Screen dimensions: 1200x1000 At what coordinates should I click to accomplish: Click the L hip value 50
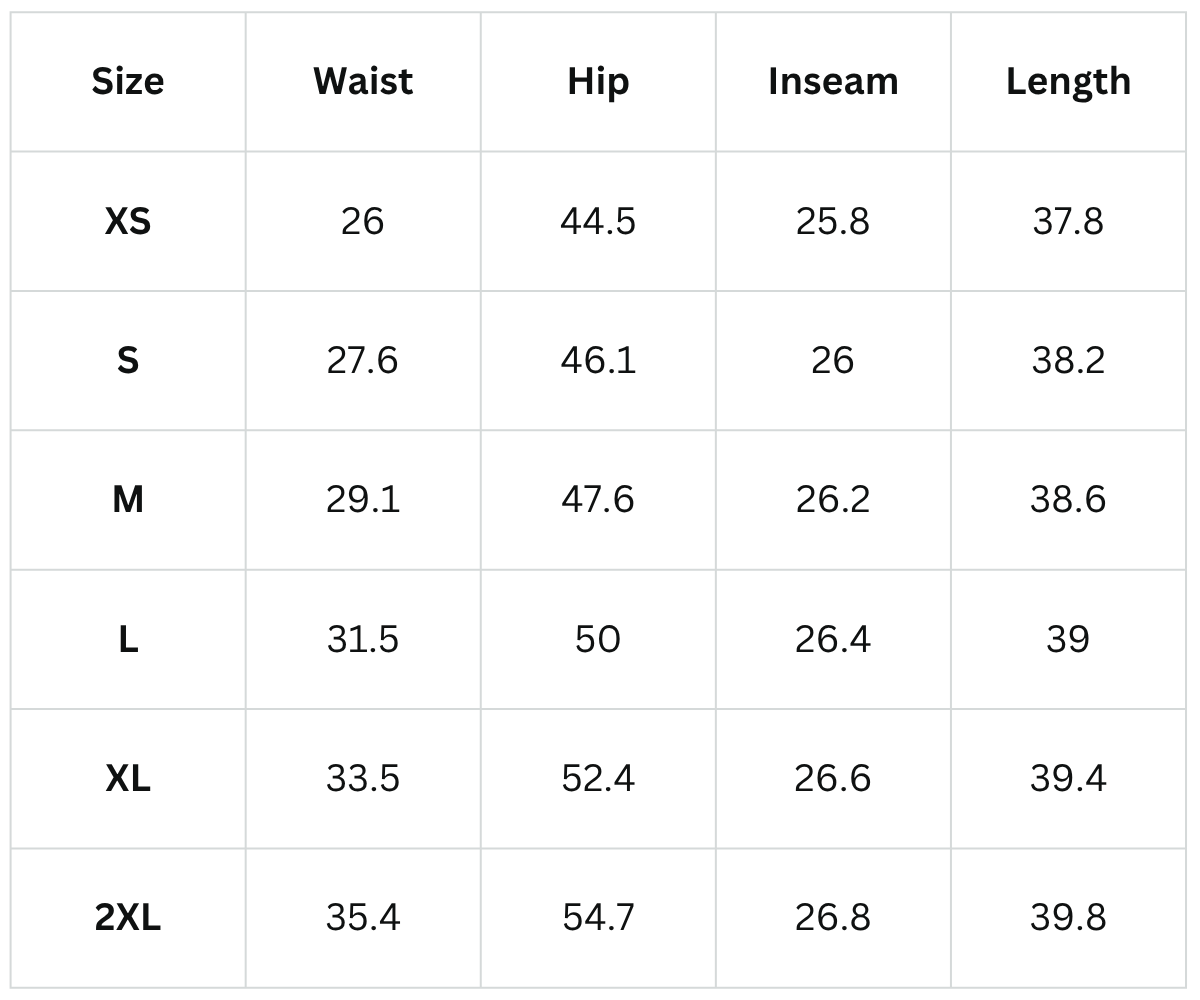598,639
